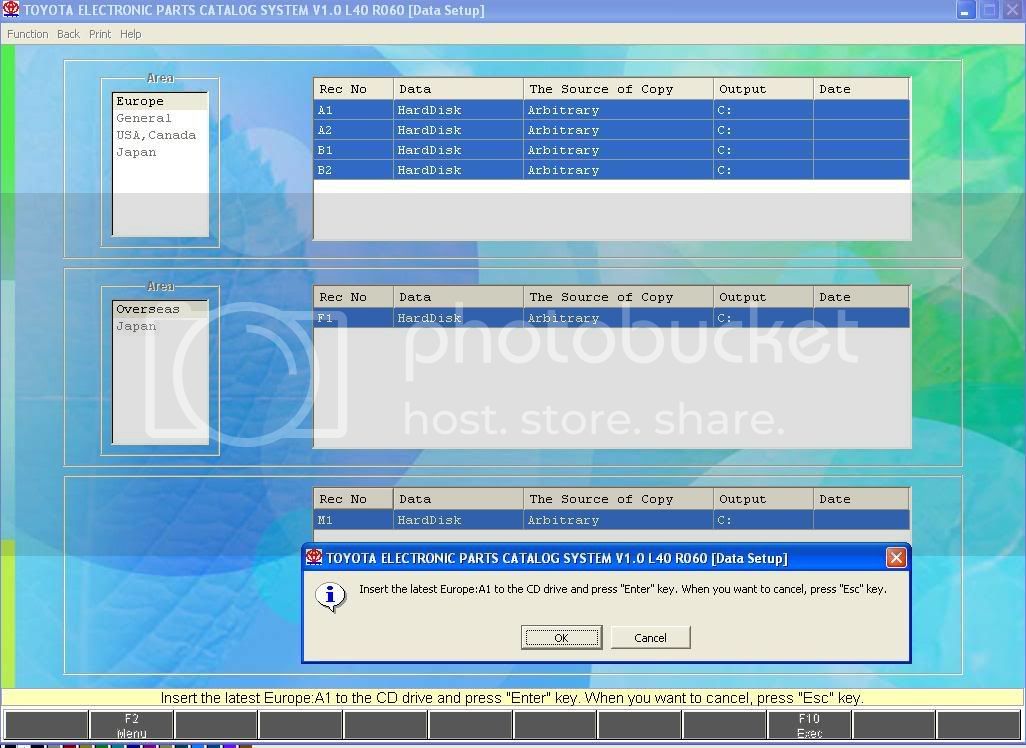This screenshot has width=1026, height=748.
Task: Open the Print menu
Action: pos(100,34)
